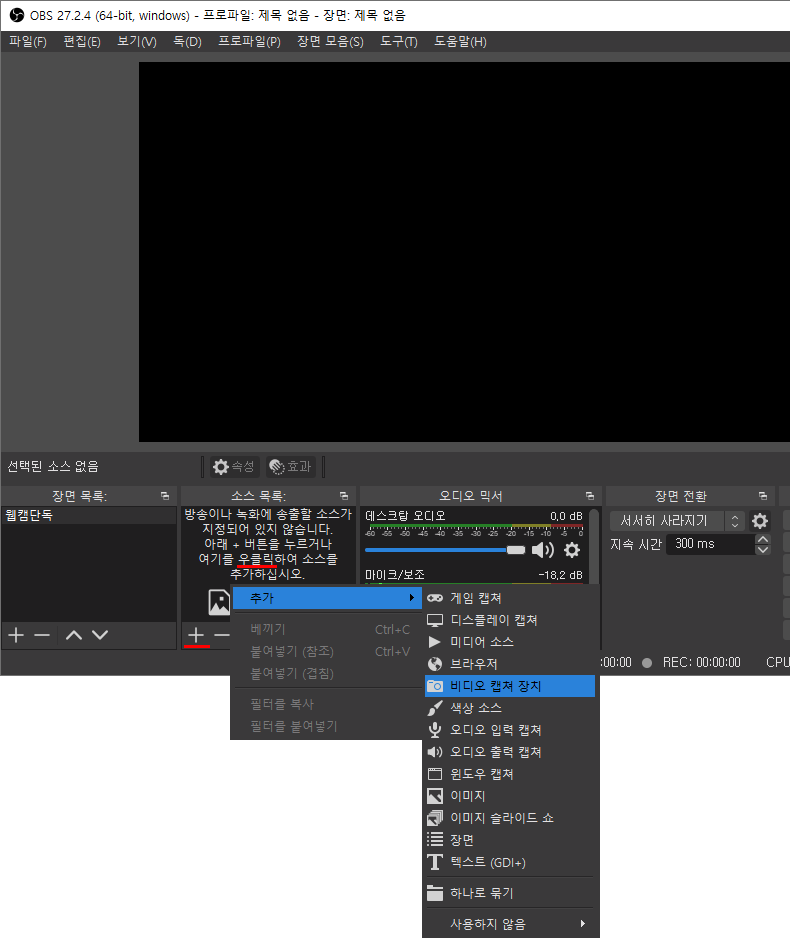The height and width of the screenshot is (938, 790).
Task: Choose 하나로 묶기 group option
Action: (510, 893)
